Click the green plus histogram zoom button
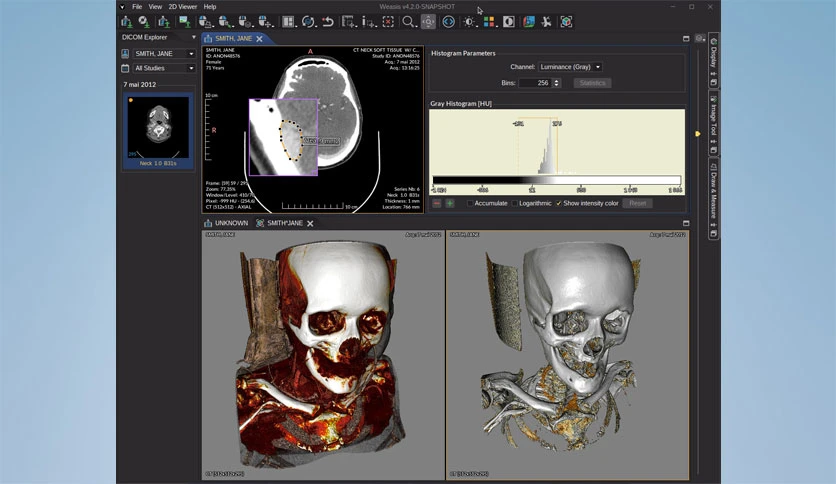 tap(449, 203)
